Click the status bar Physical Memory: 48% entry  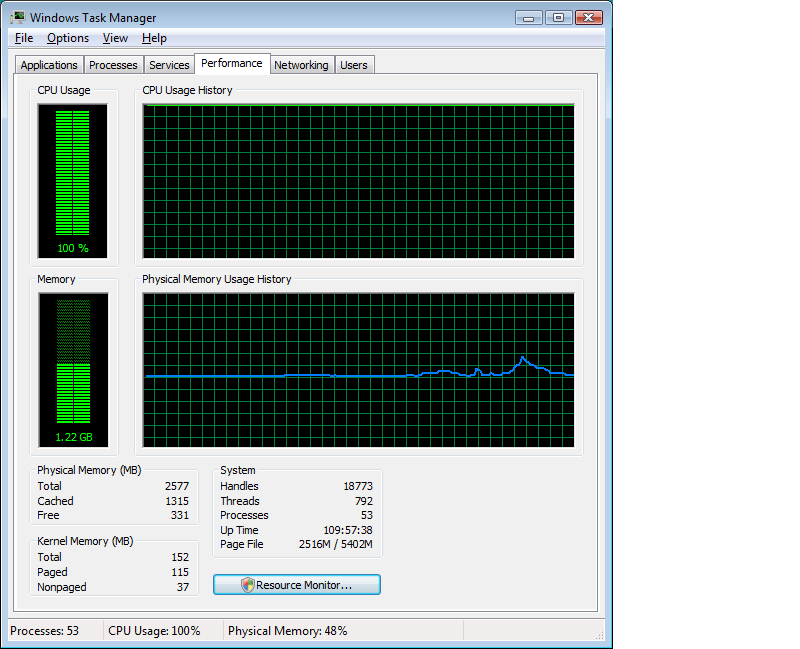click(x=288, y=631)
